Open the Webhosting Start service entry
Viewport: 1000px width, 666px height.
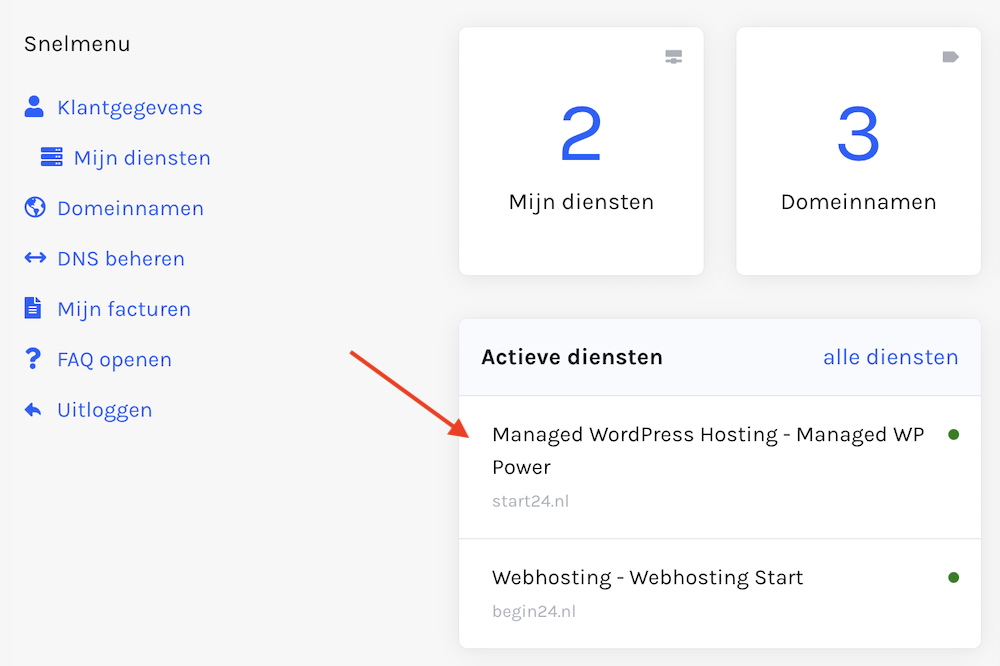646,577
